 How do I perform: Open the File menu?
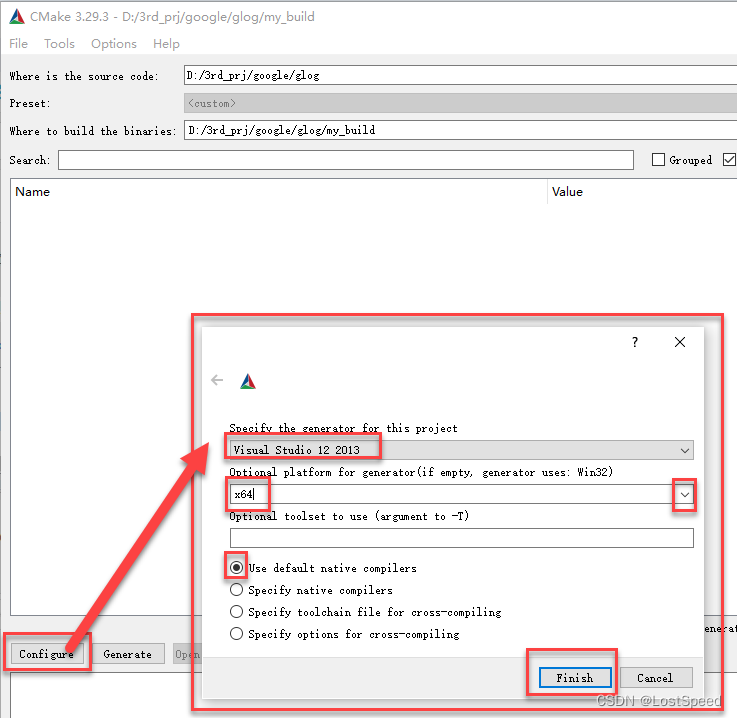click(x=18, y=44)
